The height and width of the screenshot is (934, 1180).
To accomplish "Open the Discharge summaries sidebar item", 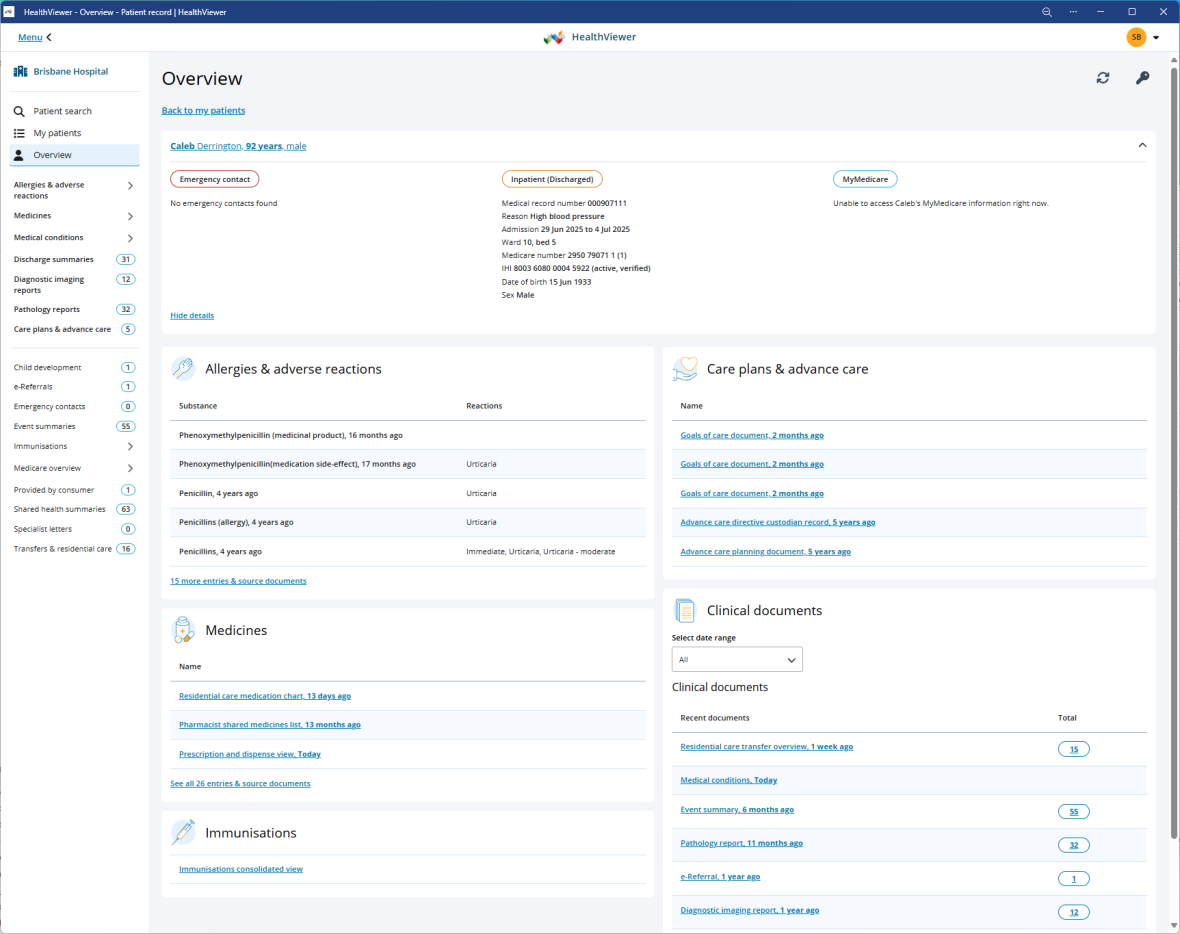I will coord(54,259).
